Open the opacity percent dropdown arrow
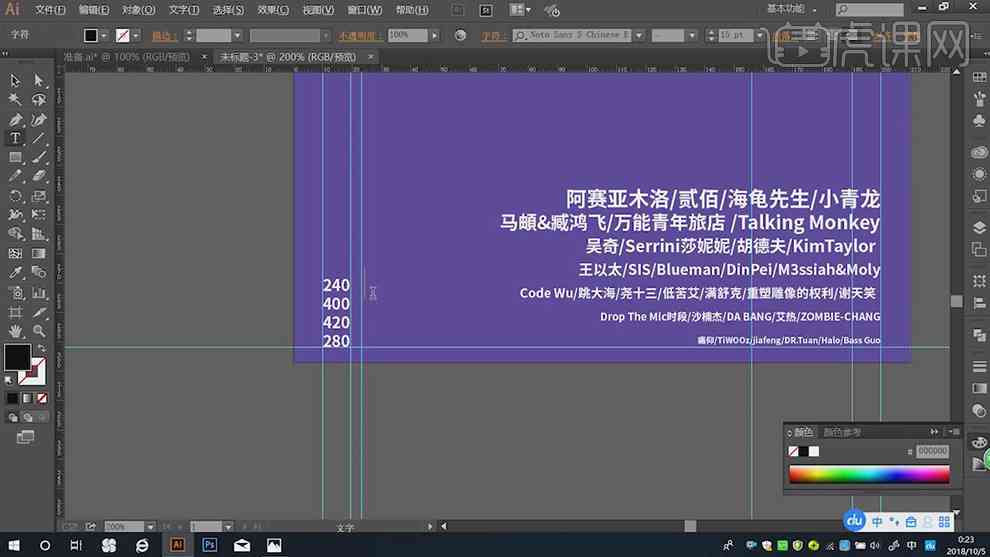This screenshot has height=557, width=990. pos(435,35)
